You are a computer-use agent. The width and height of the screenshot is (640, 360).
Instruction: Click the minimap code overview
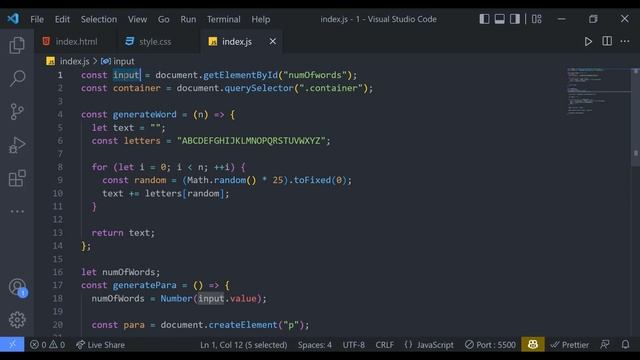coord(598,92)
